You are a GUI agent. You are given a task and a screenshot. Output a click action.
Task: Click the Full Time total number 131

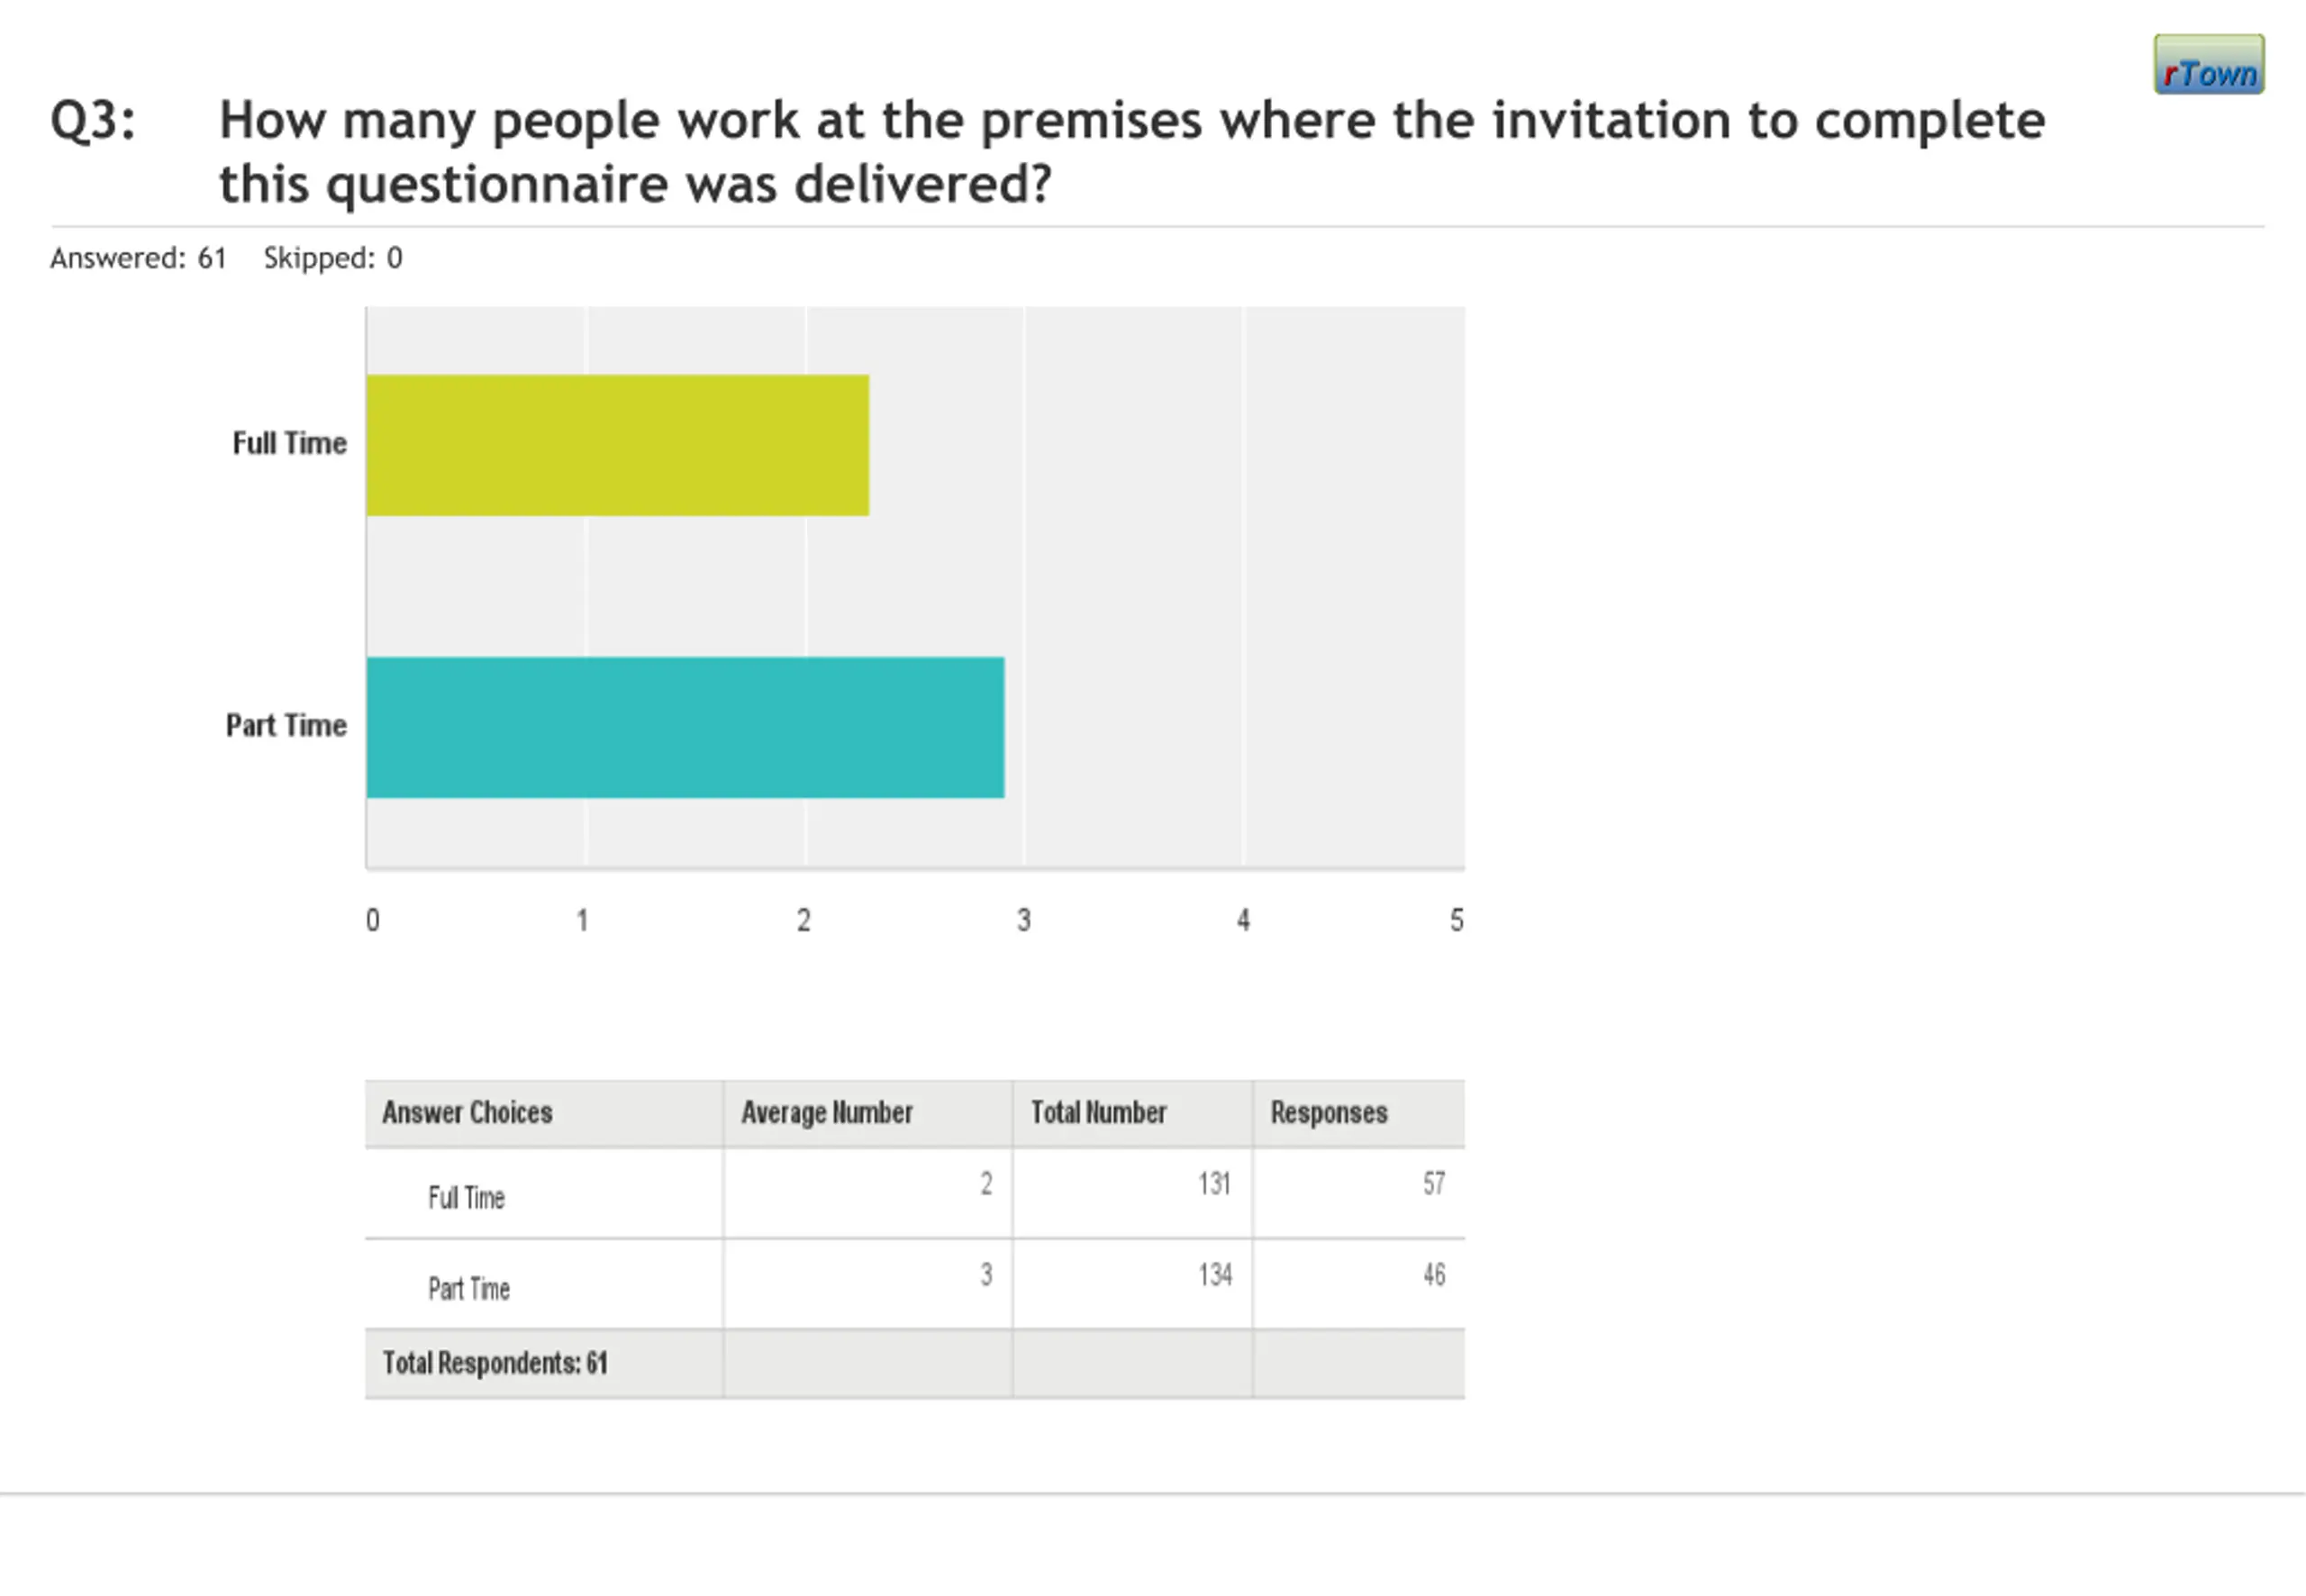1214,1184
